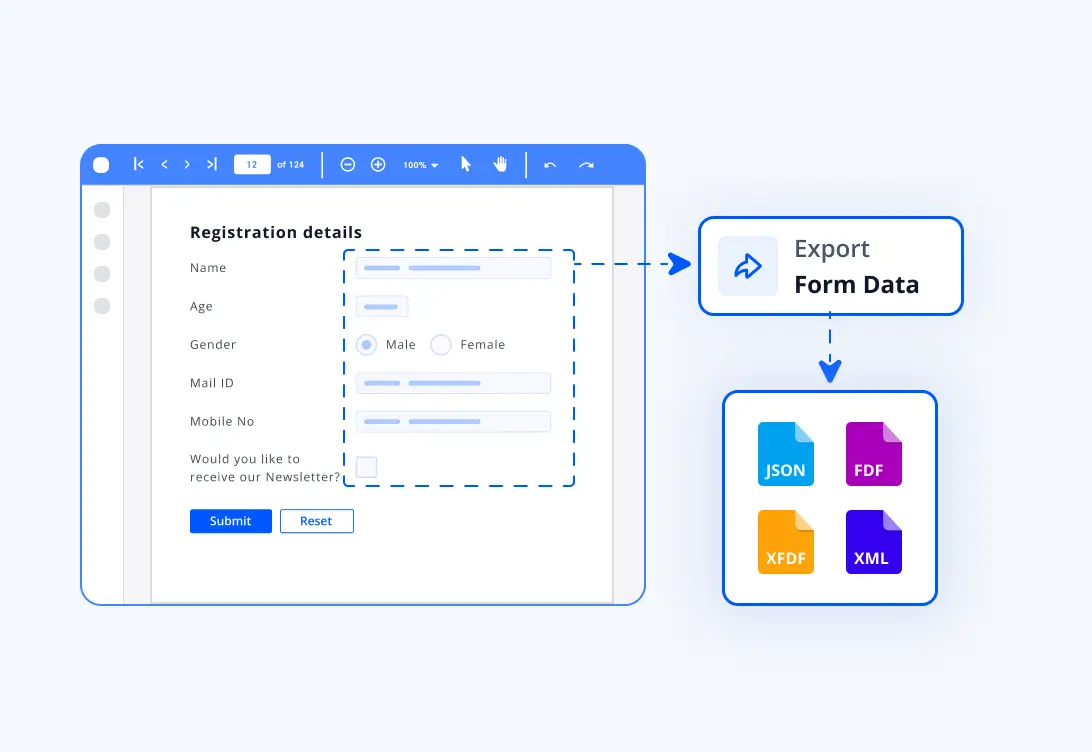The height and width of the screenshot is (752, 1092).
Task: Undo the last action
Action: click(550, 164)
